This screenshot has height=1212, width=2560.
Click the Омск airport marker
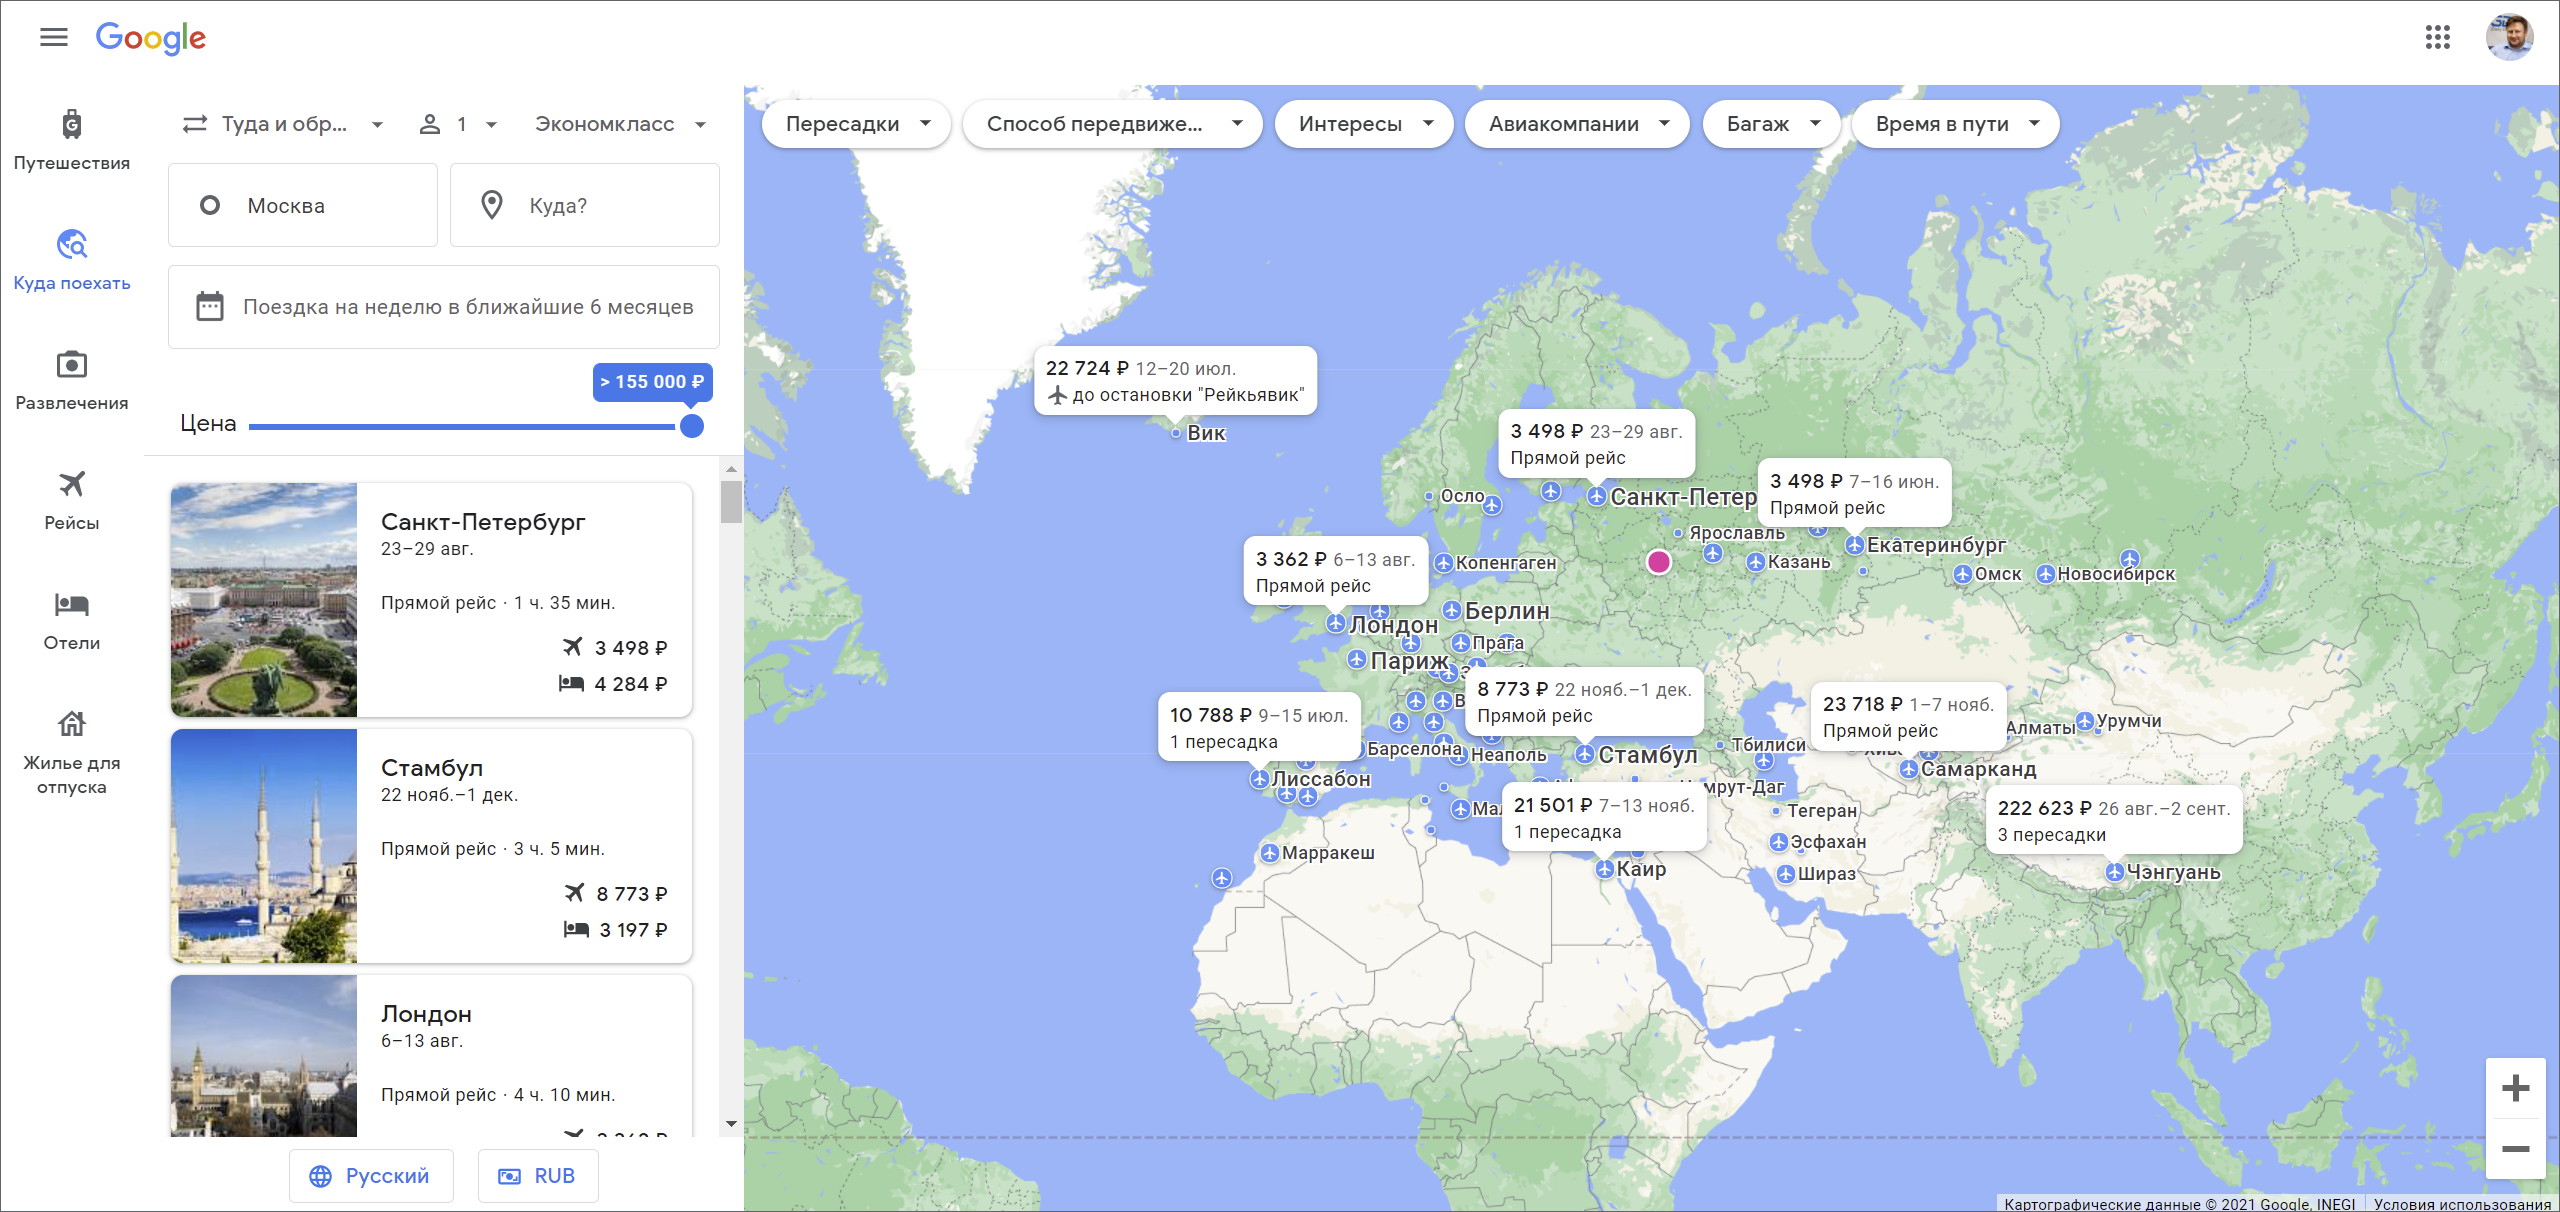point(1963,574)
